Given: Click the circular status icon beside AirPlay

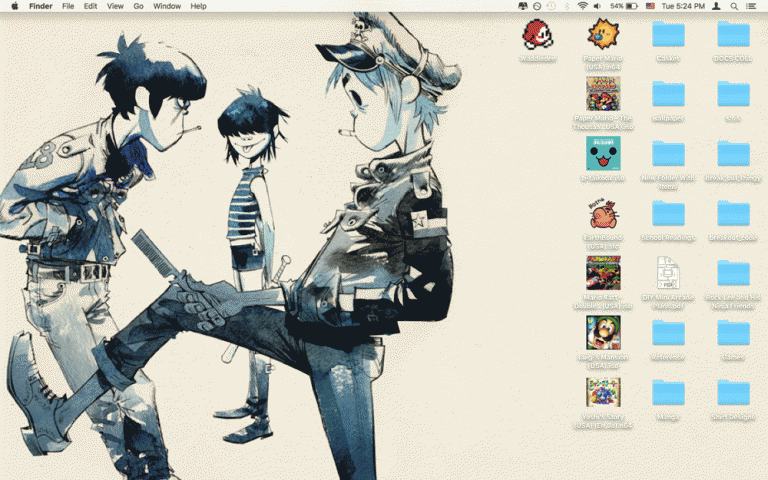Looking at the screenshot, I should pos(537,6).
